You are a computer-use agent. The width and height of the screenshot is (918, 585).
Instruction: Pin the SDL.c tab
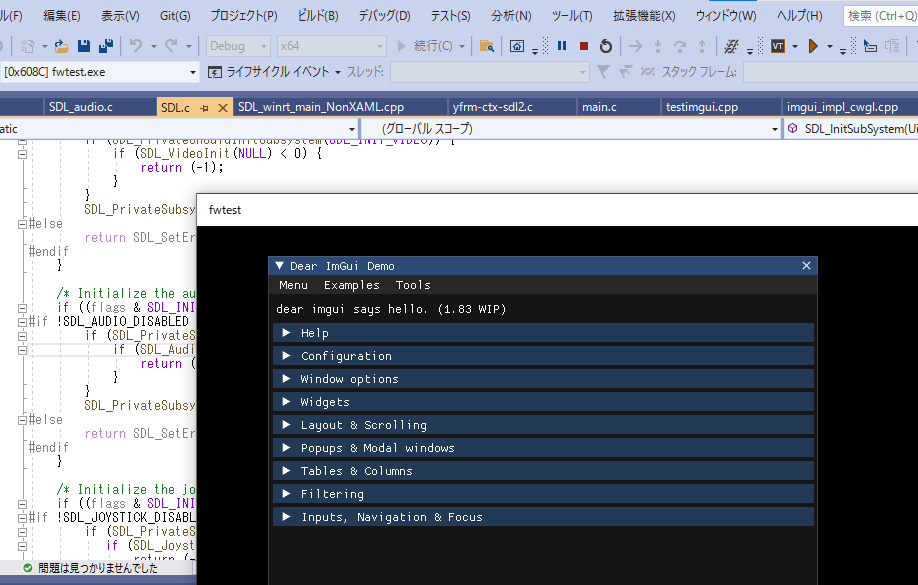pos(204,108)
